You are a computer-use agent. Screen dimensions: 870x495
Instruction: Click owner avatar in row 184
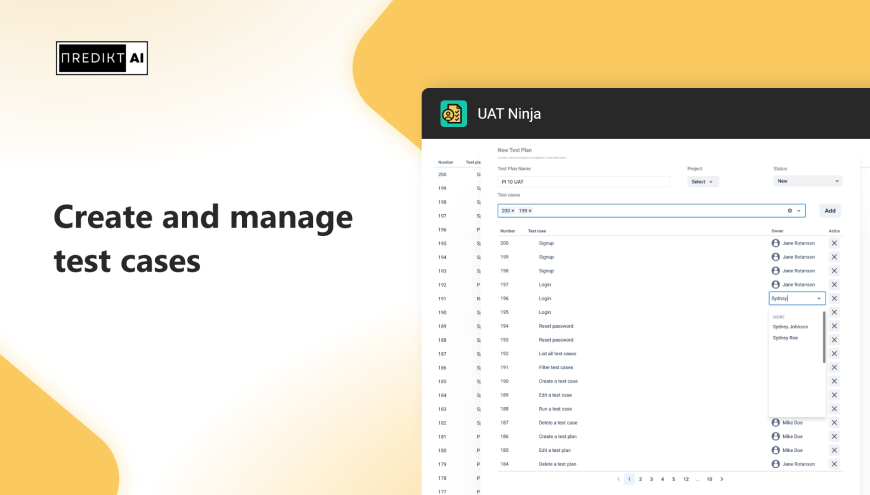[776, 464]
